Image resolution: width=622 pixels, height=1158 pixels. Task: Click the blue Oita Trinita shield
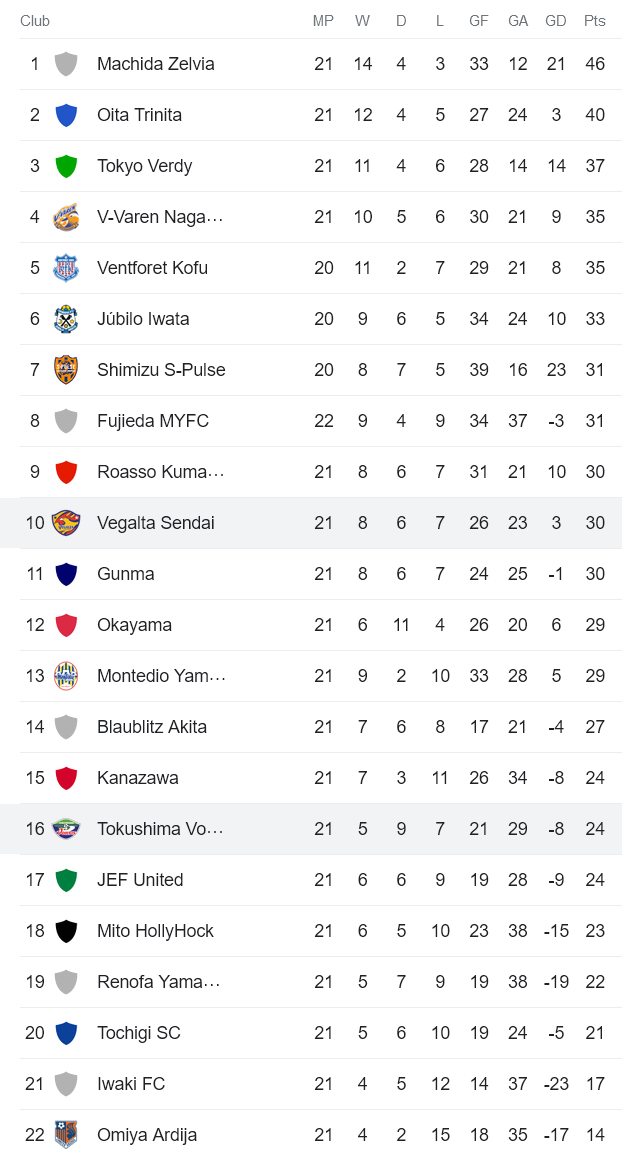(x=66, y=115)
